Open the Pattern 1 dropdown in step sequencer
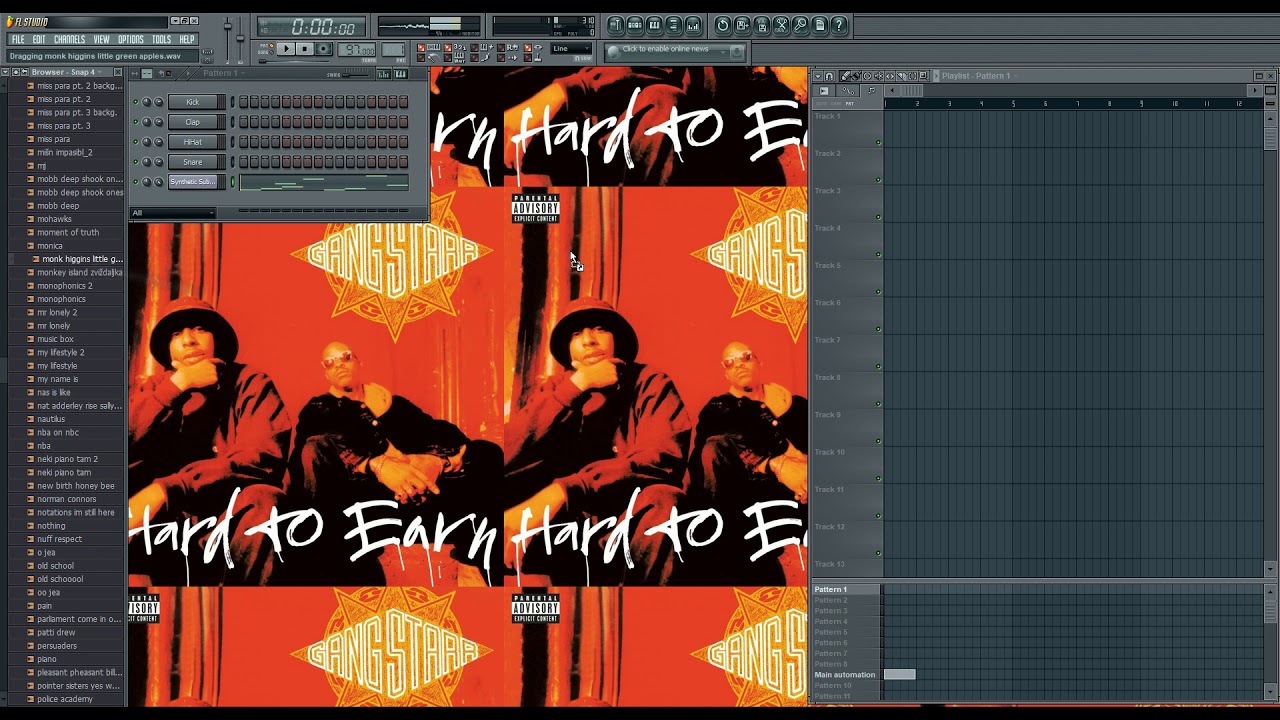The image size is (1280, 720). 224,73
